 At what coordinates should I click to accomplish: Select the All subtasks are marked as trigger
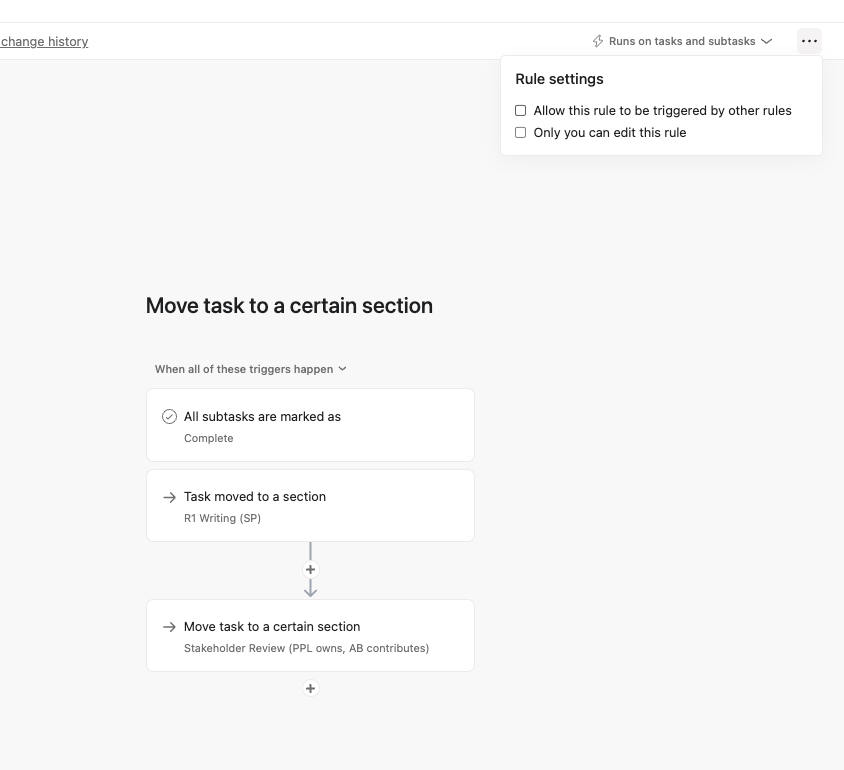pyautogui.click(x=310, y=425)
